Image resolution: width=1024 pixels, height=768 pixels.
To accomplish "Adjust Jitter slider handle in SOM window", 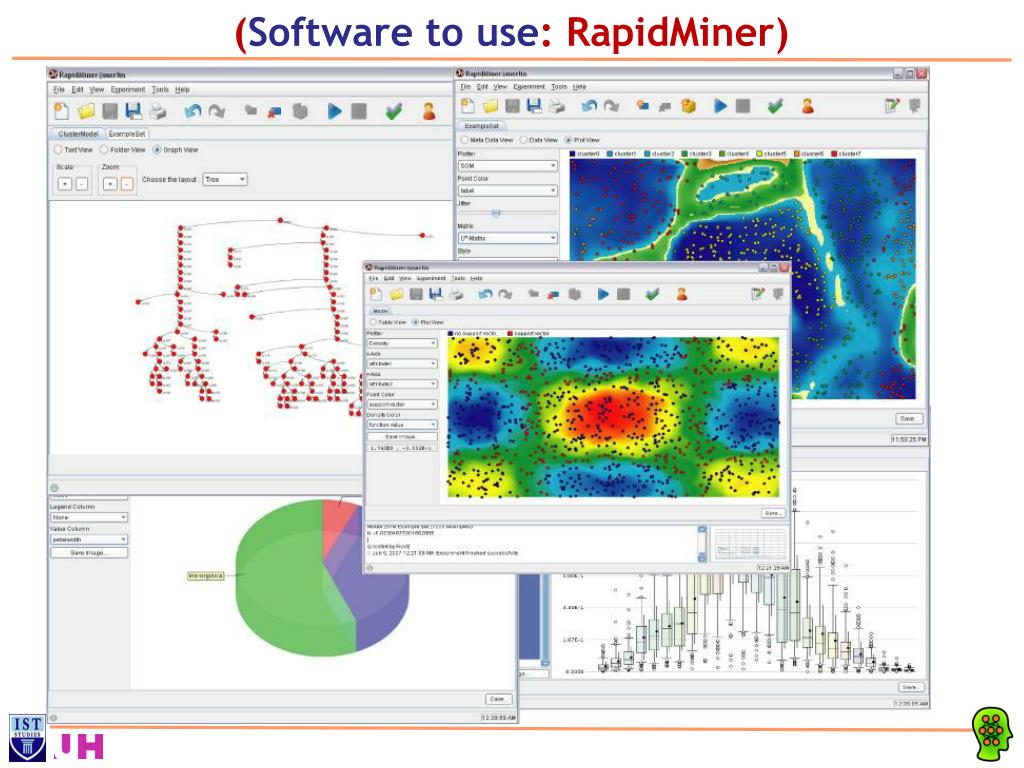I will [496, 214].
